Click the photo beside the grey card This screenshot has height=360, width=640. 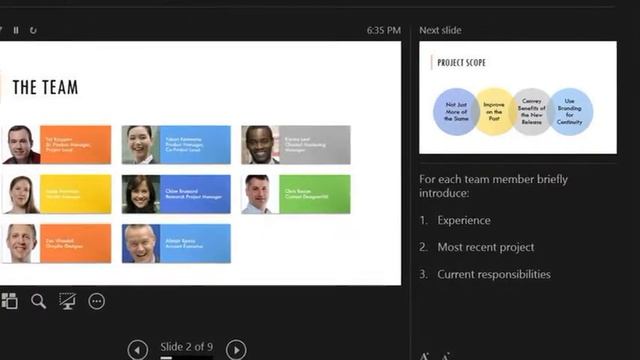coord(260,145)
